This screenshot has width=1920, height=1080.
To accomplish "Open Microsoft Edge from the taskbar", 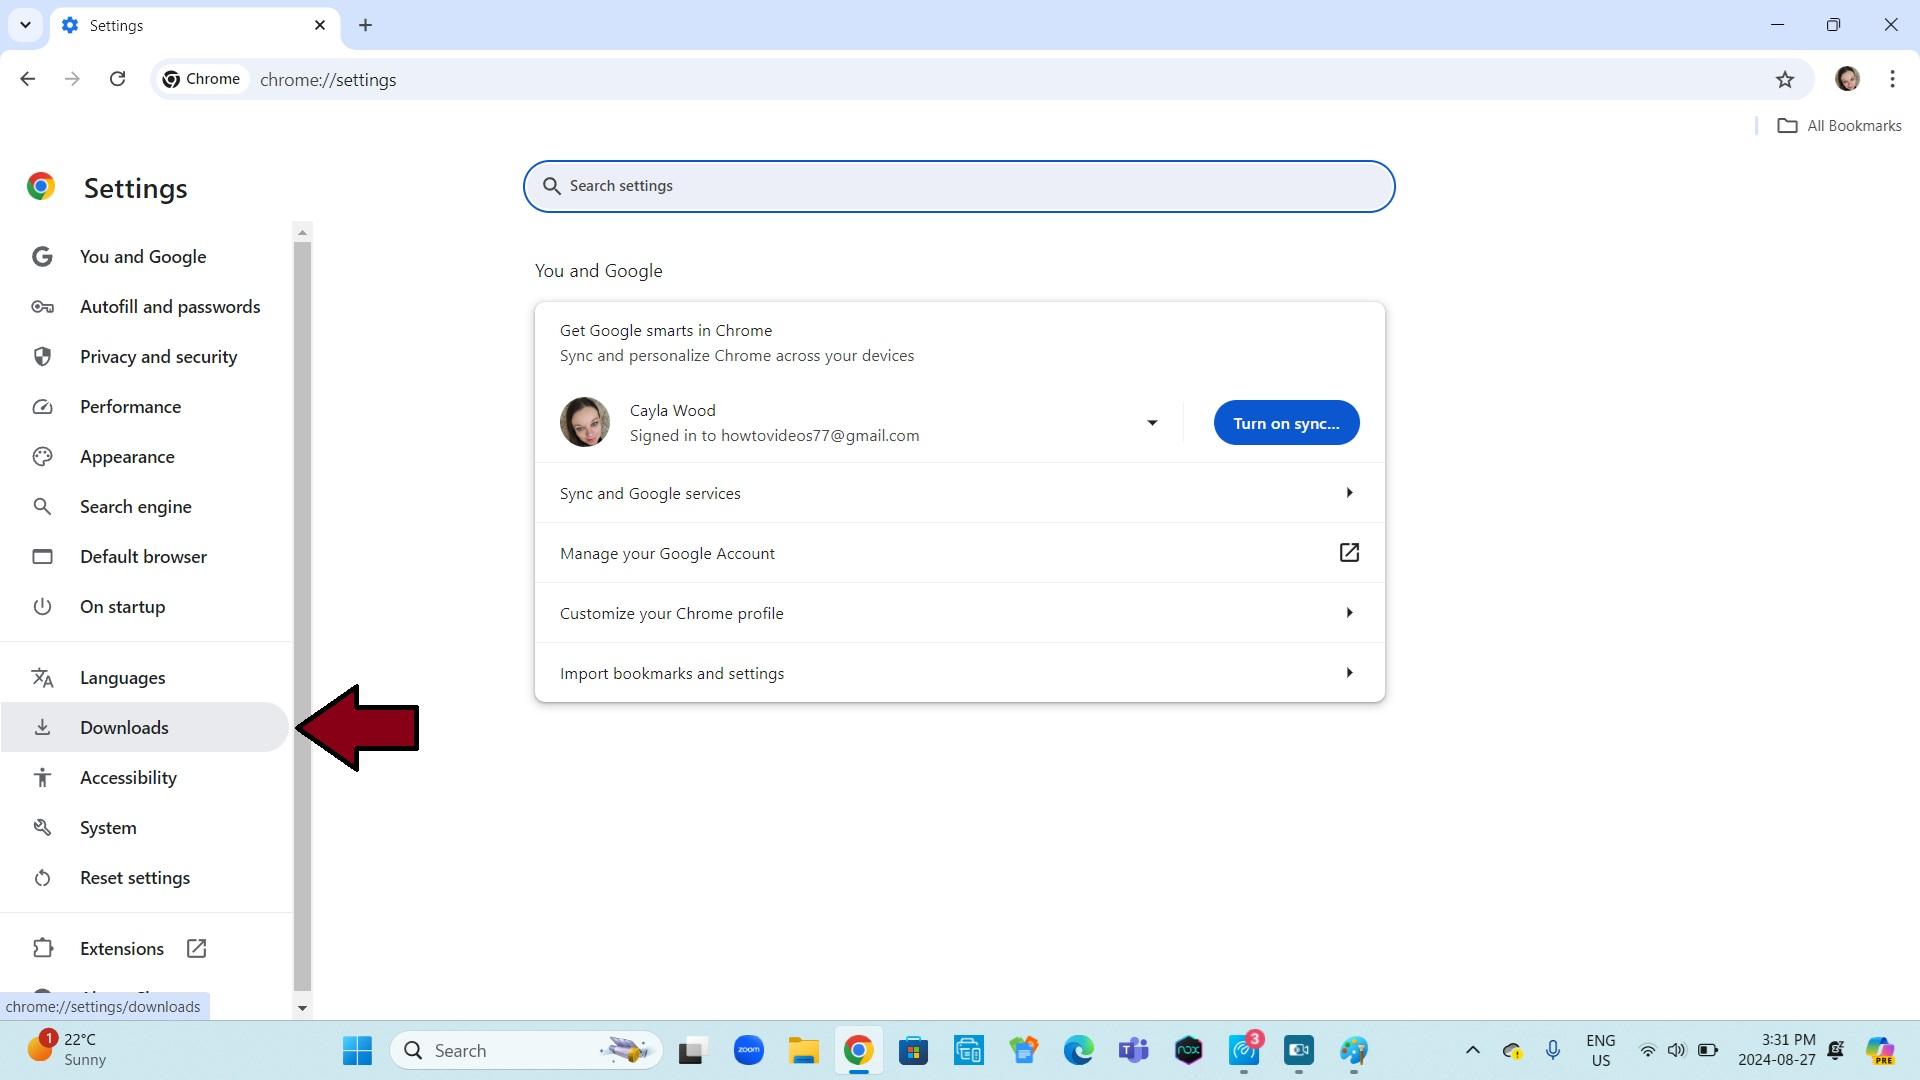I will [x=1078, y=1050].
